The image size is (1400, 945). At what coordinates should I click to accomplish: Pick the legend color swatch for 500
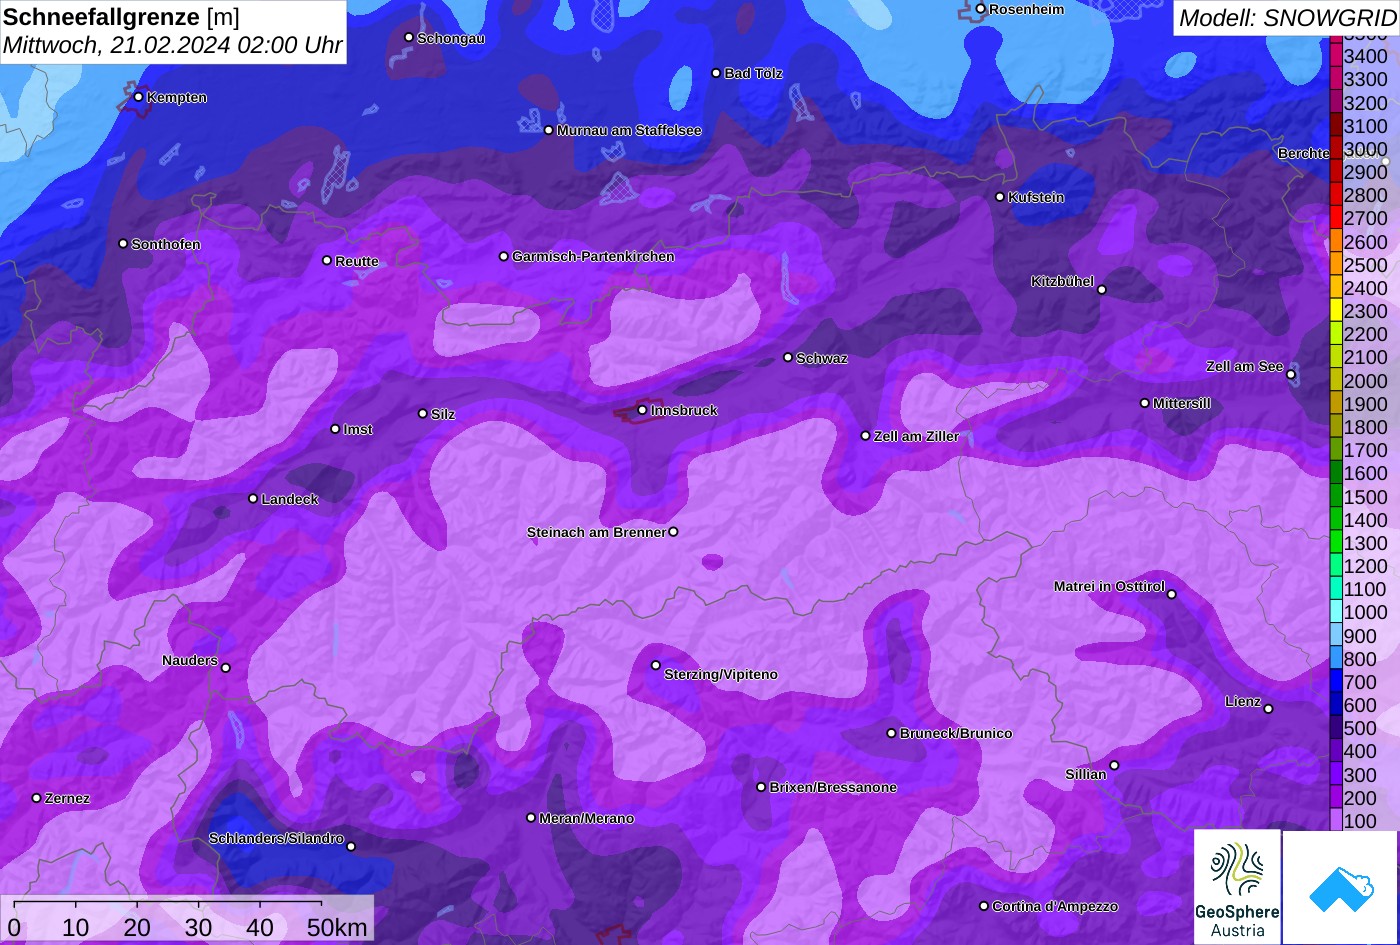1336,726
